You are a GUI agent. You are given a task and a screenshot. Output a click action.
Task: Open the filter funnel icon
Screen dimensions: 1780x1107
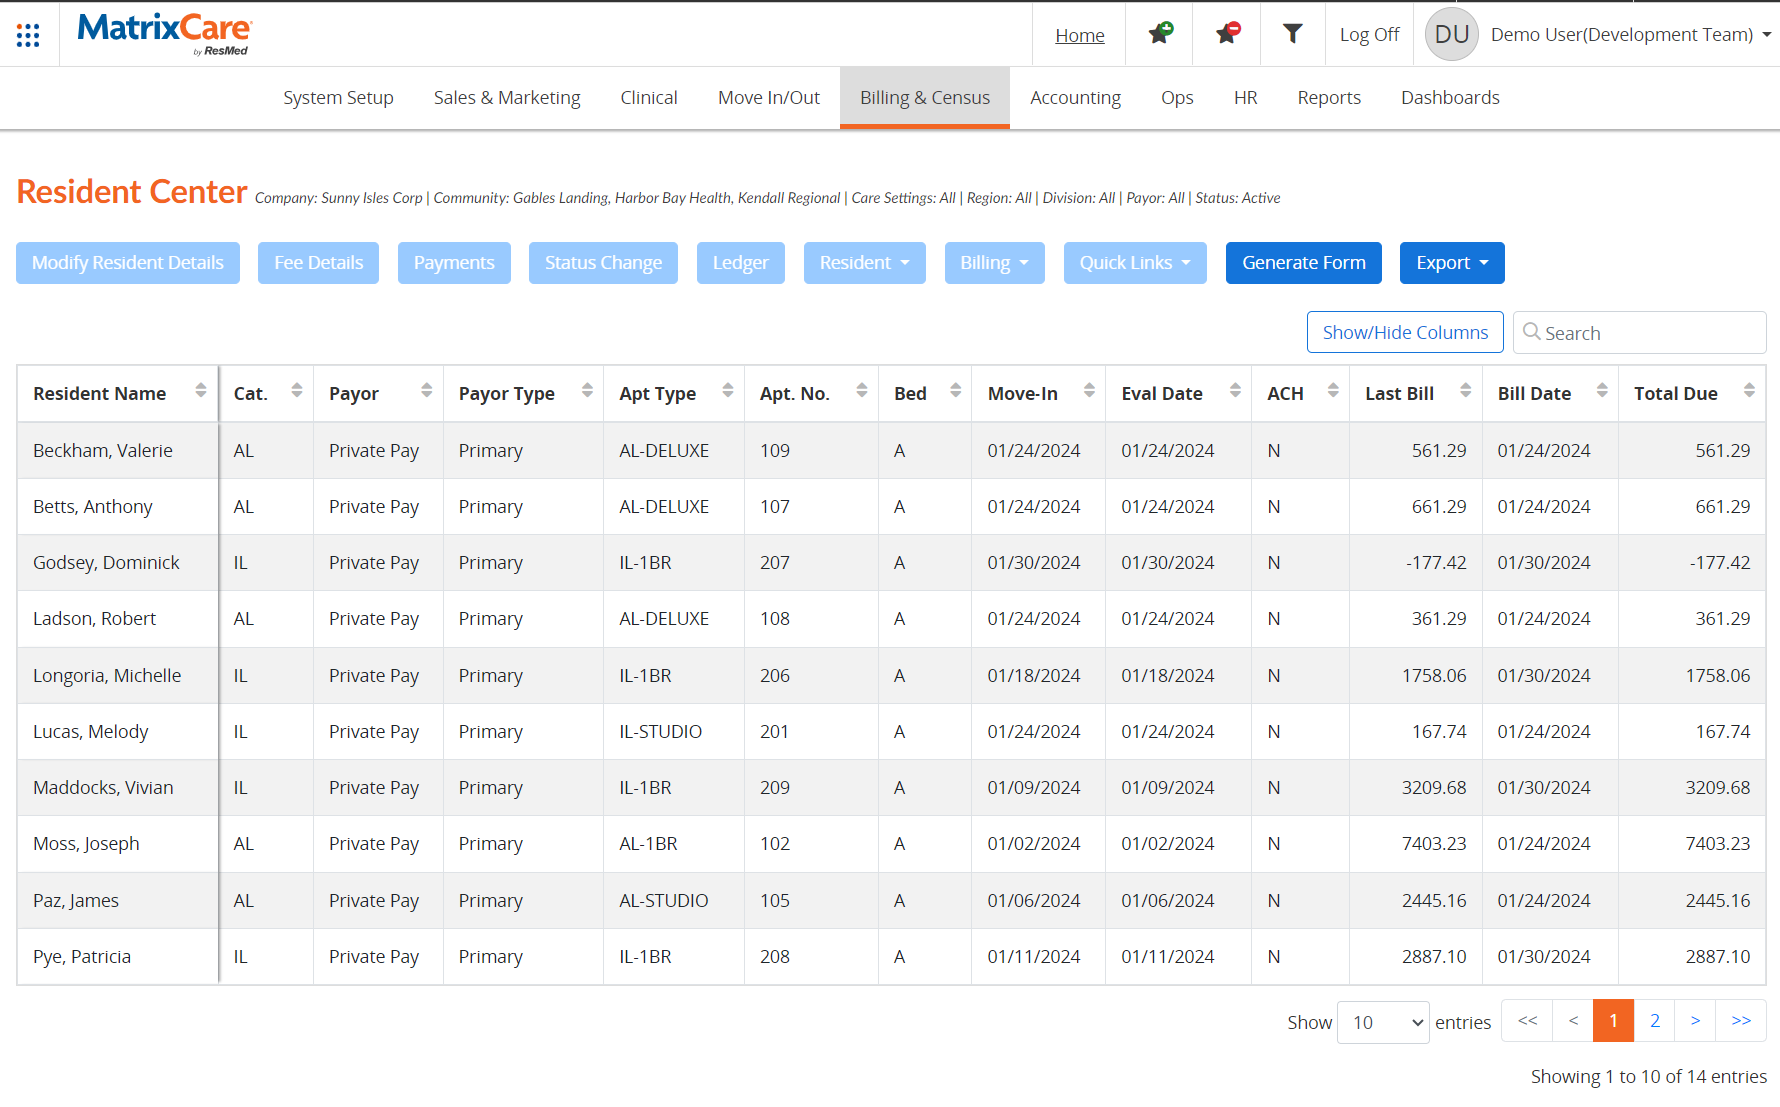click(x=1292, y=33)
